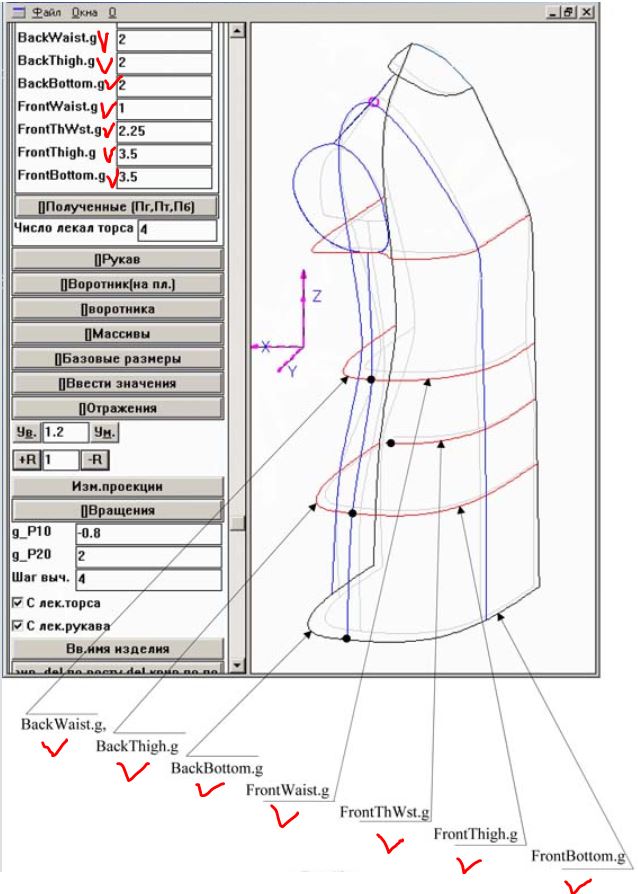Expand the []Вращения section

[x=117, y=510]
